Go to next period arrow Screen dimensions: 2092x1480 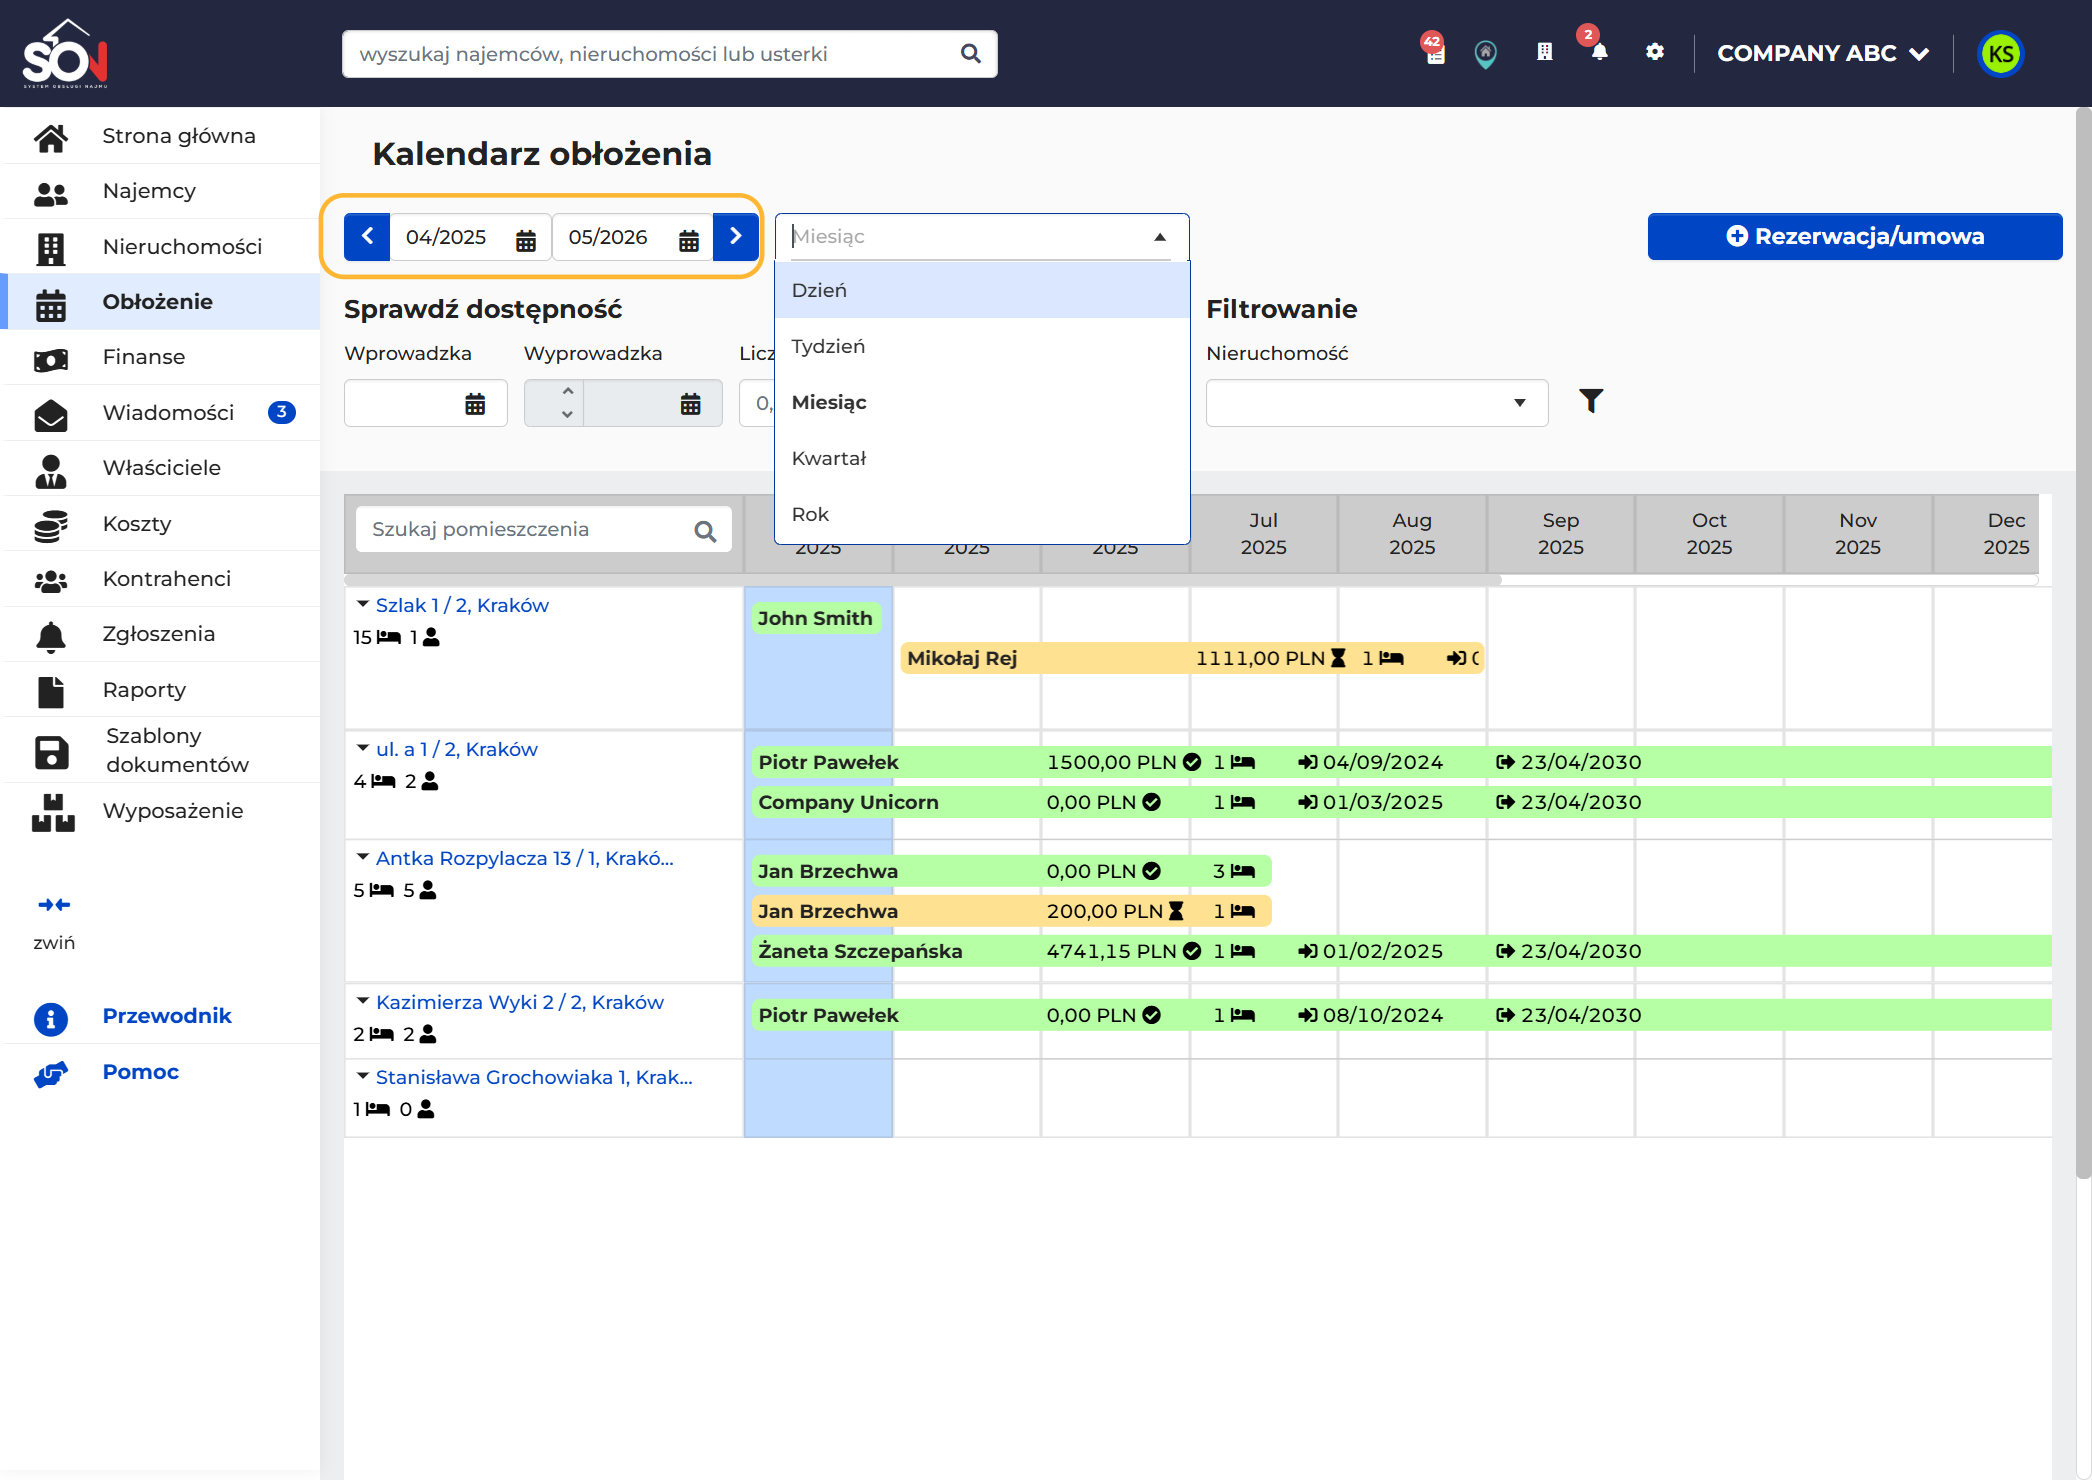coord(735,237)
